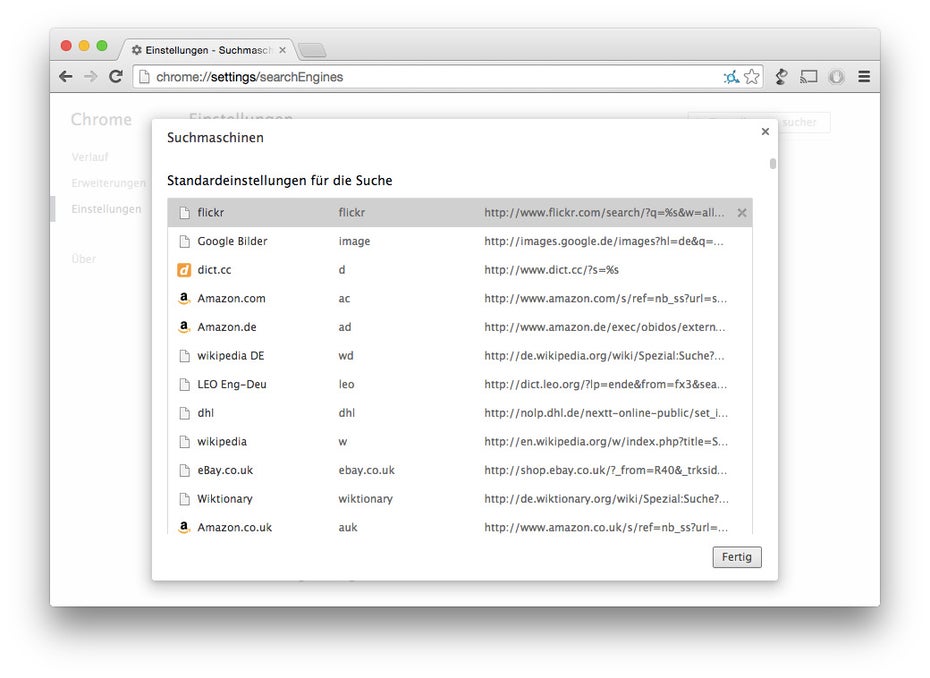Open Einstellungen in the sidebar
Screen dimensions: 930x678
tap(106, 209)
